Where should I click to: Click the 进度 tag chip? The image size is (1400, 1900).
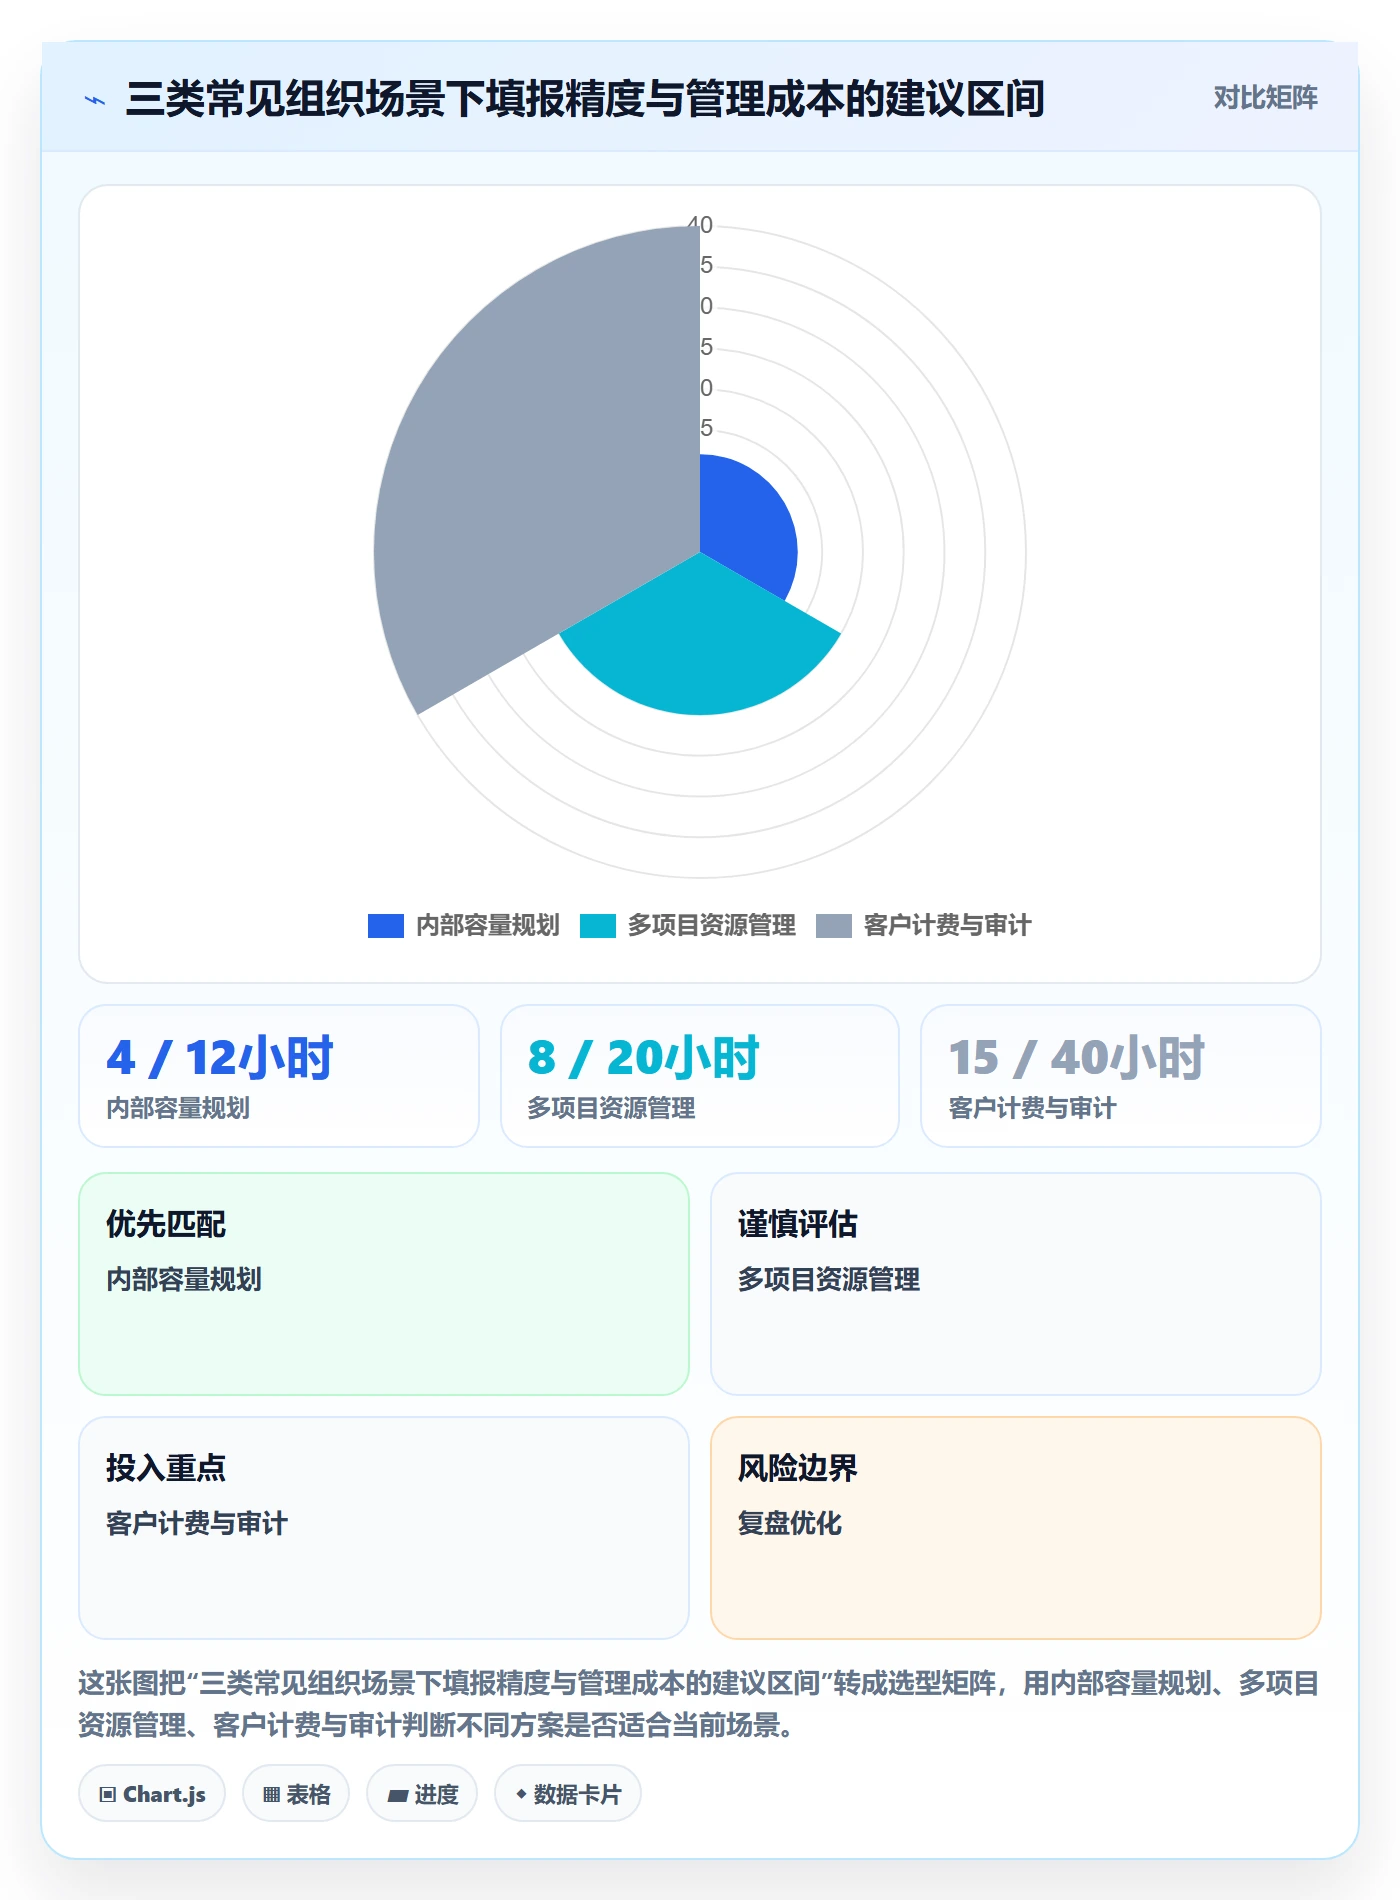[x=422, y=1794]
